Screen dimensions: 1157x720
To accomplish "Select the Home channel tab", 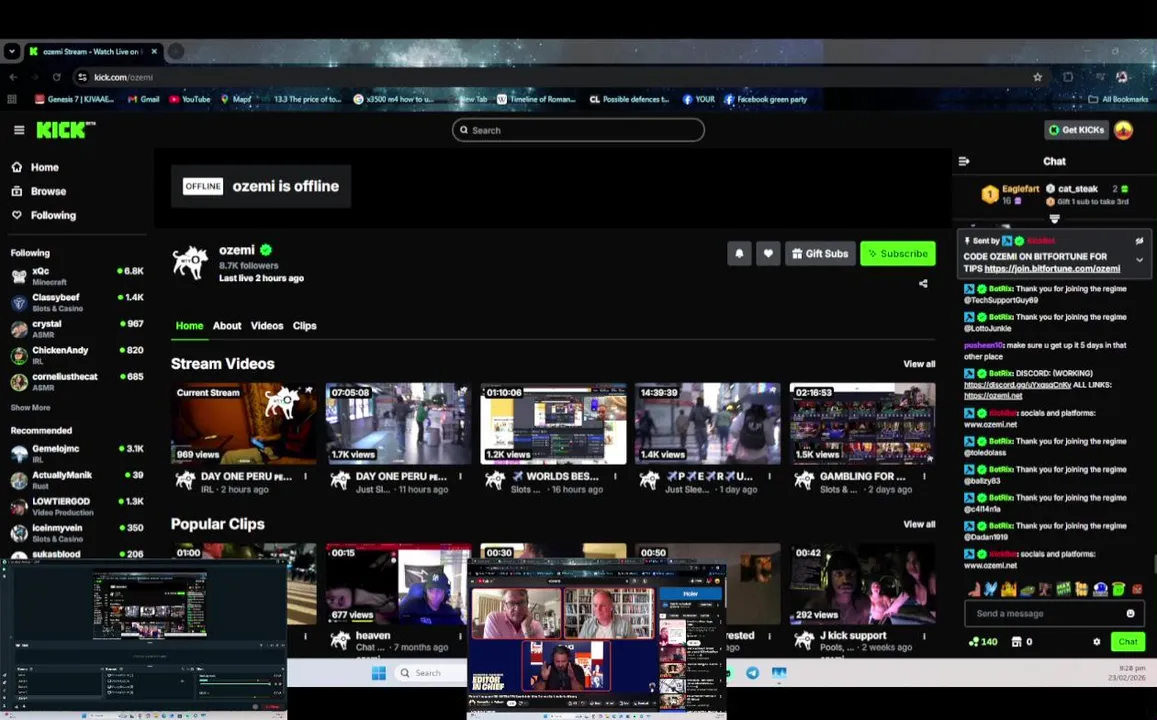I will pos(189,325).
